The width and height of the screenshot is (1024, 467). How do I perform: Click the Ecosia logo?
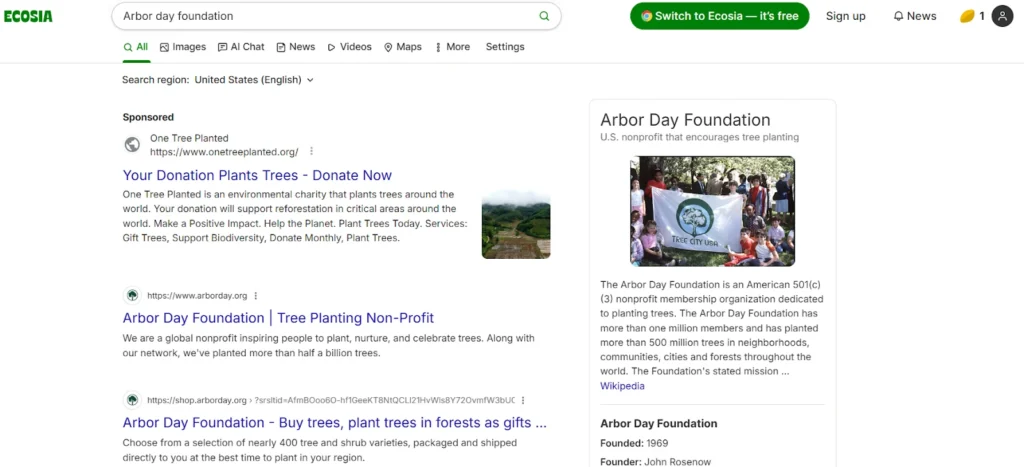pyautogui.click(x=28, y=16)
